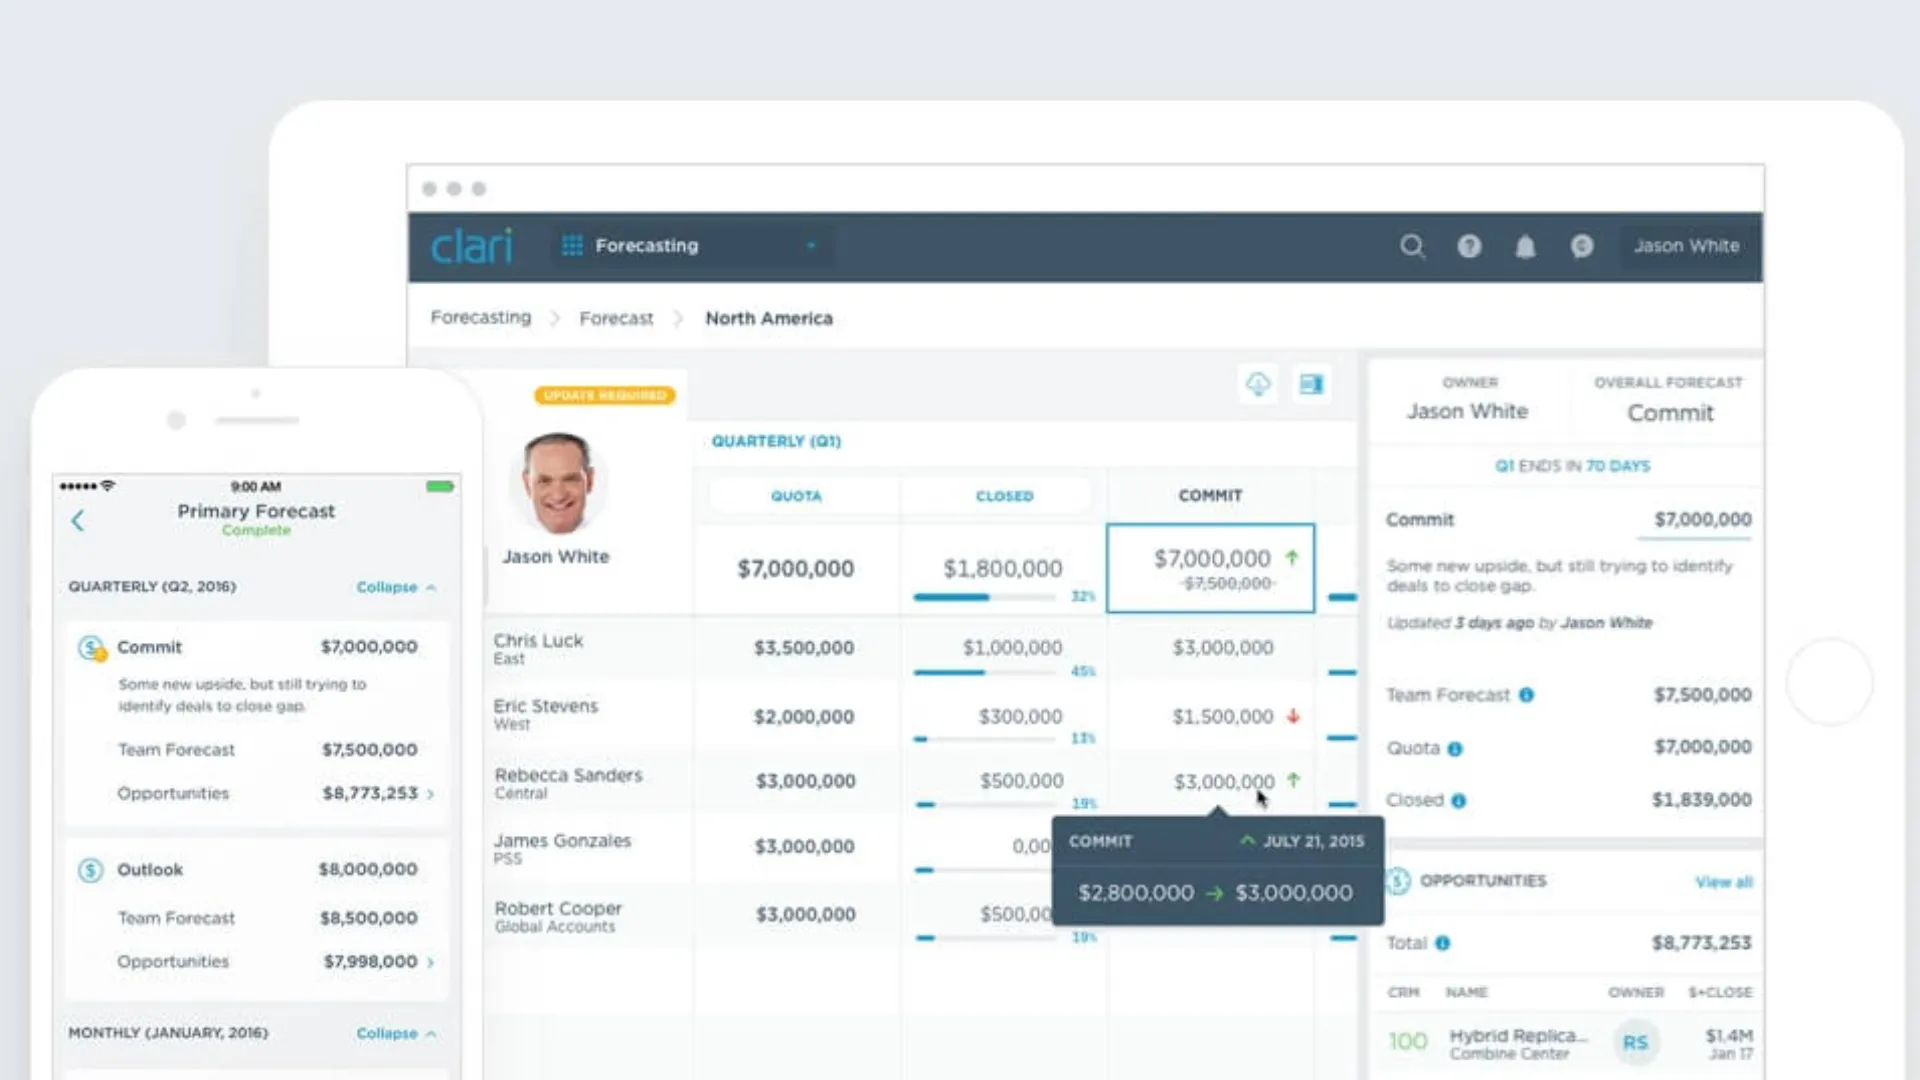The image size is (1920, 1080).
Task: Select the Closed column tab
Action: [x=1004, y=496]
